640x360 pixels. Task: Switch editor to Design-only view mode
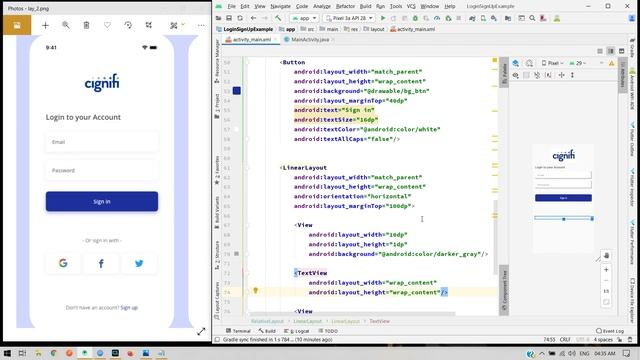[x=621, y=51]
